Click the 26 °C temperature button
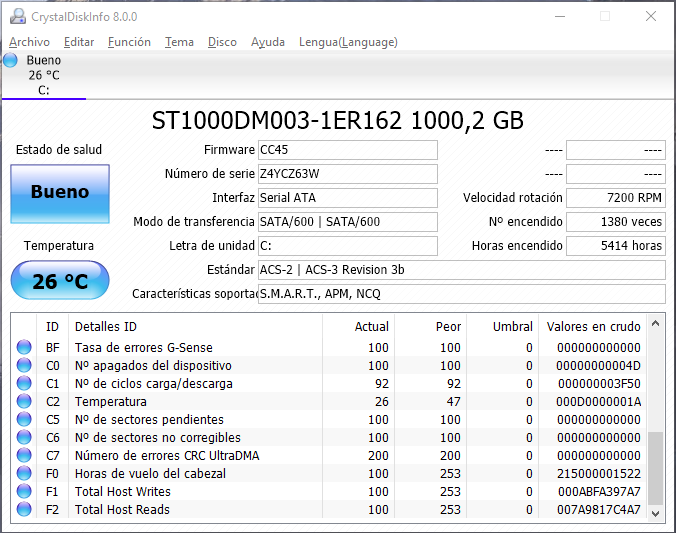The image size is (676, 533). pos(59,281)
